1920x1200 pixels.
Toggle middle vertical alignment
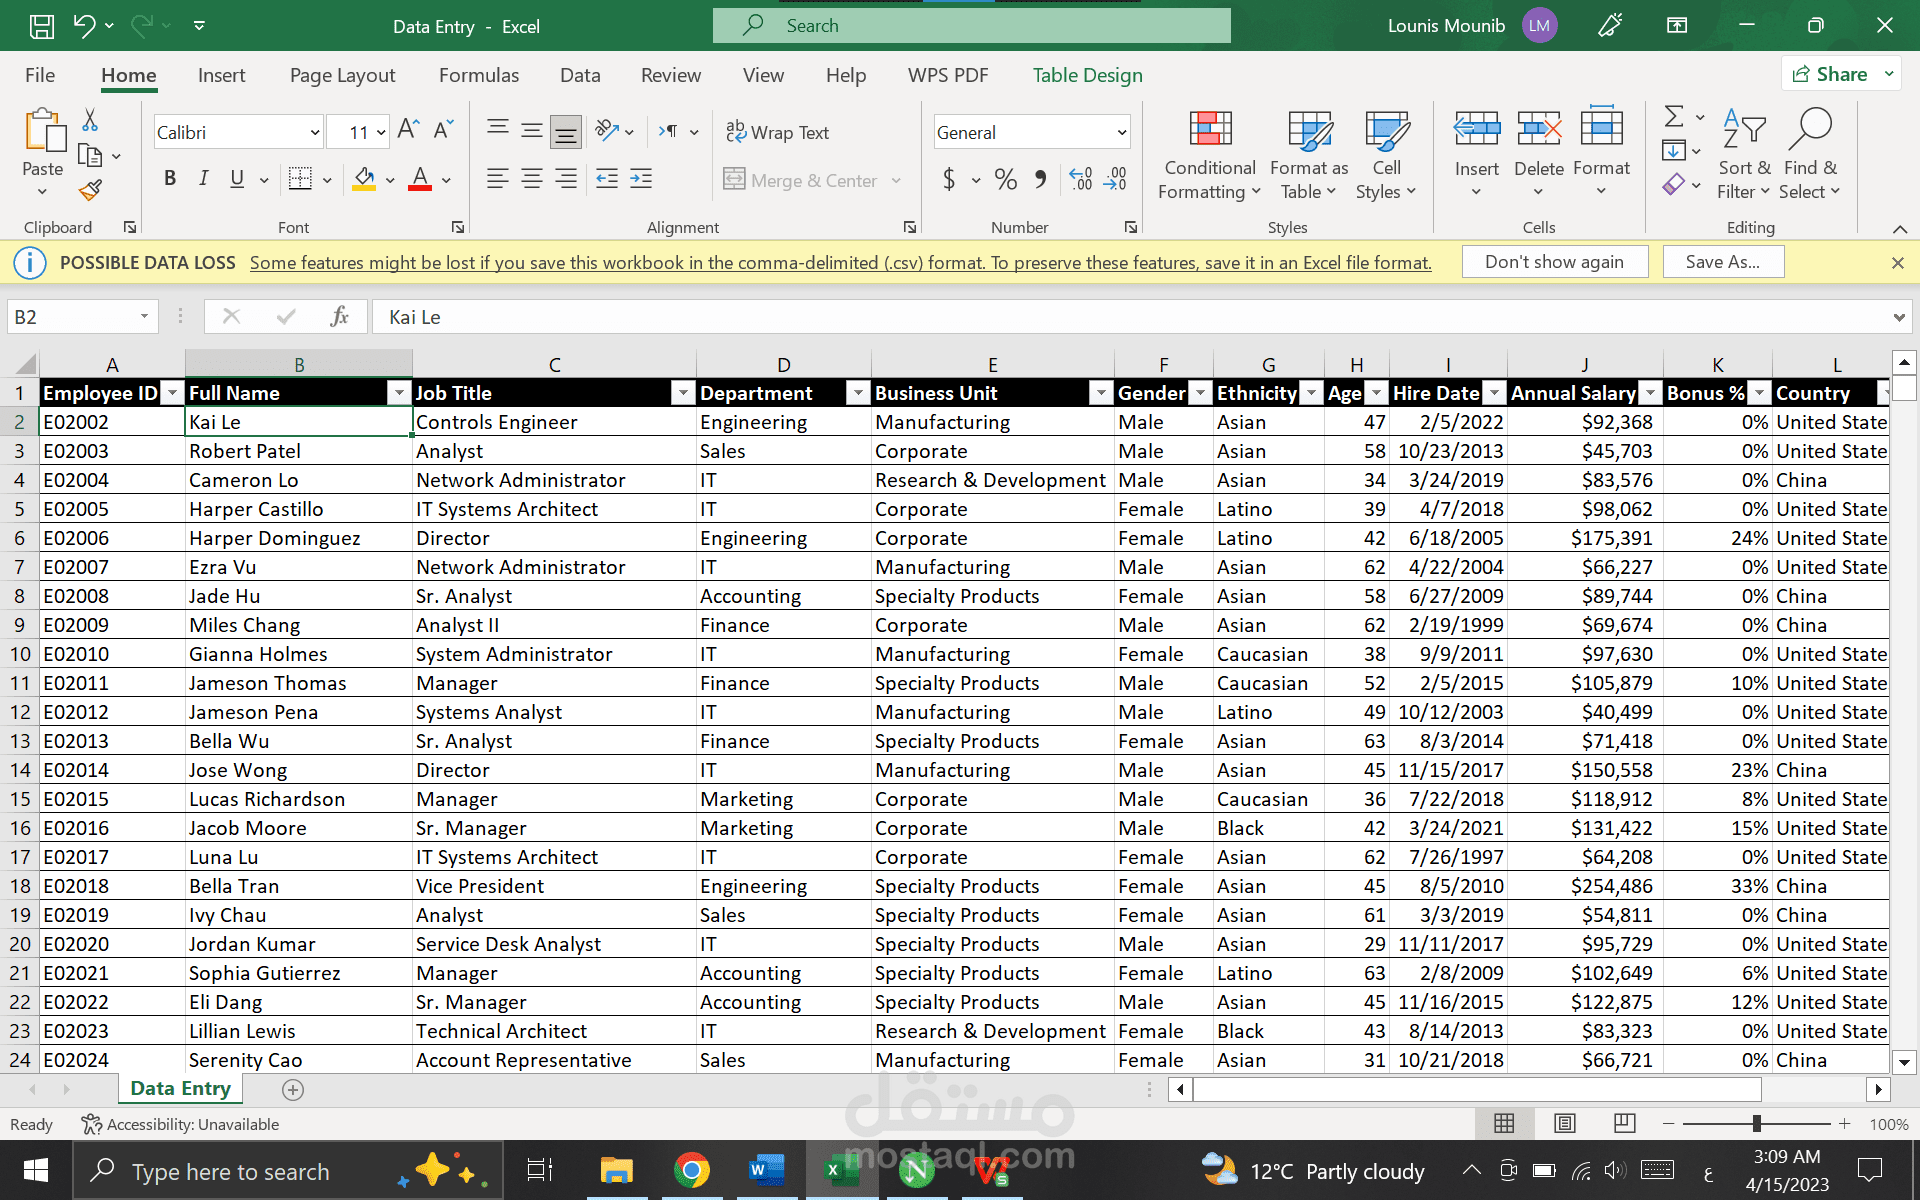[532, 131]
